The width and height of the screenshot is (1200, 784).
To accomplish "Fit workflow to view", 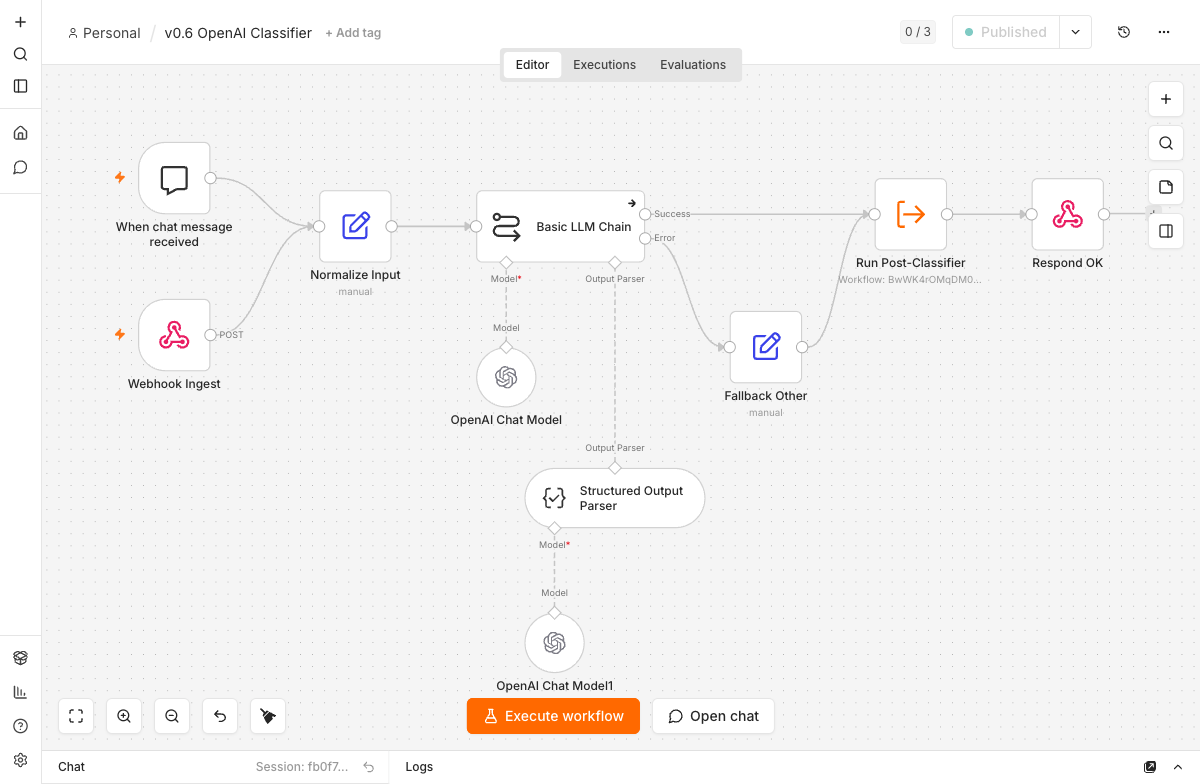I will pyautogui.click(x=76, y=716).
